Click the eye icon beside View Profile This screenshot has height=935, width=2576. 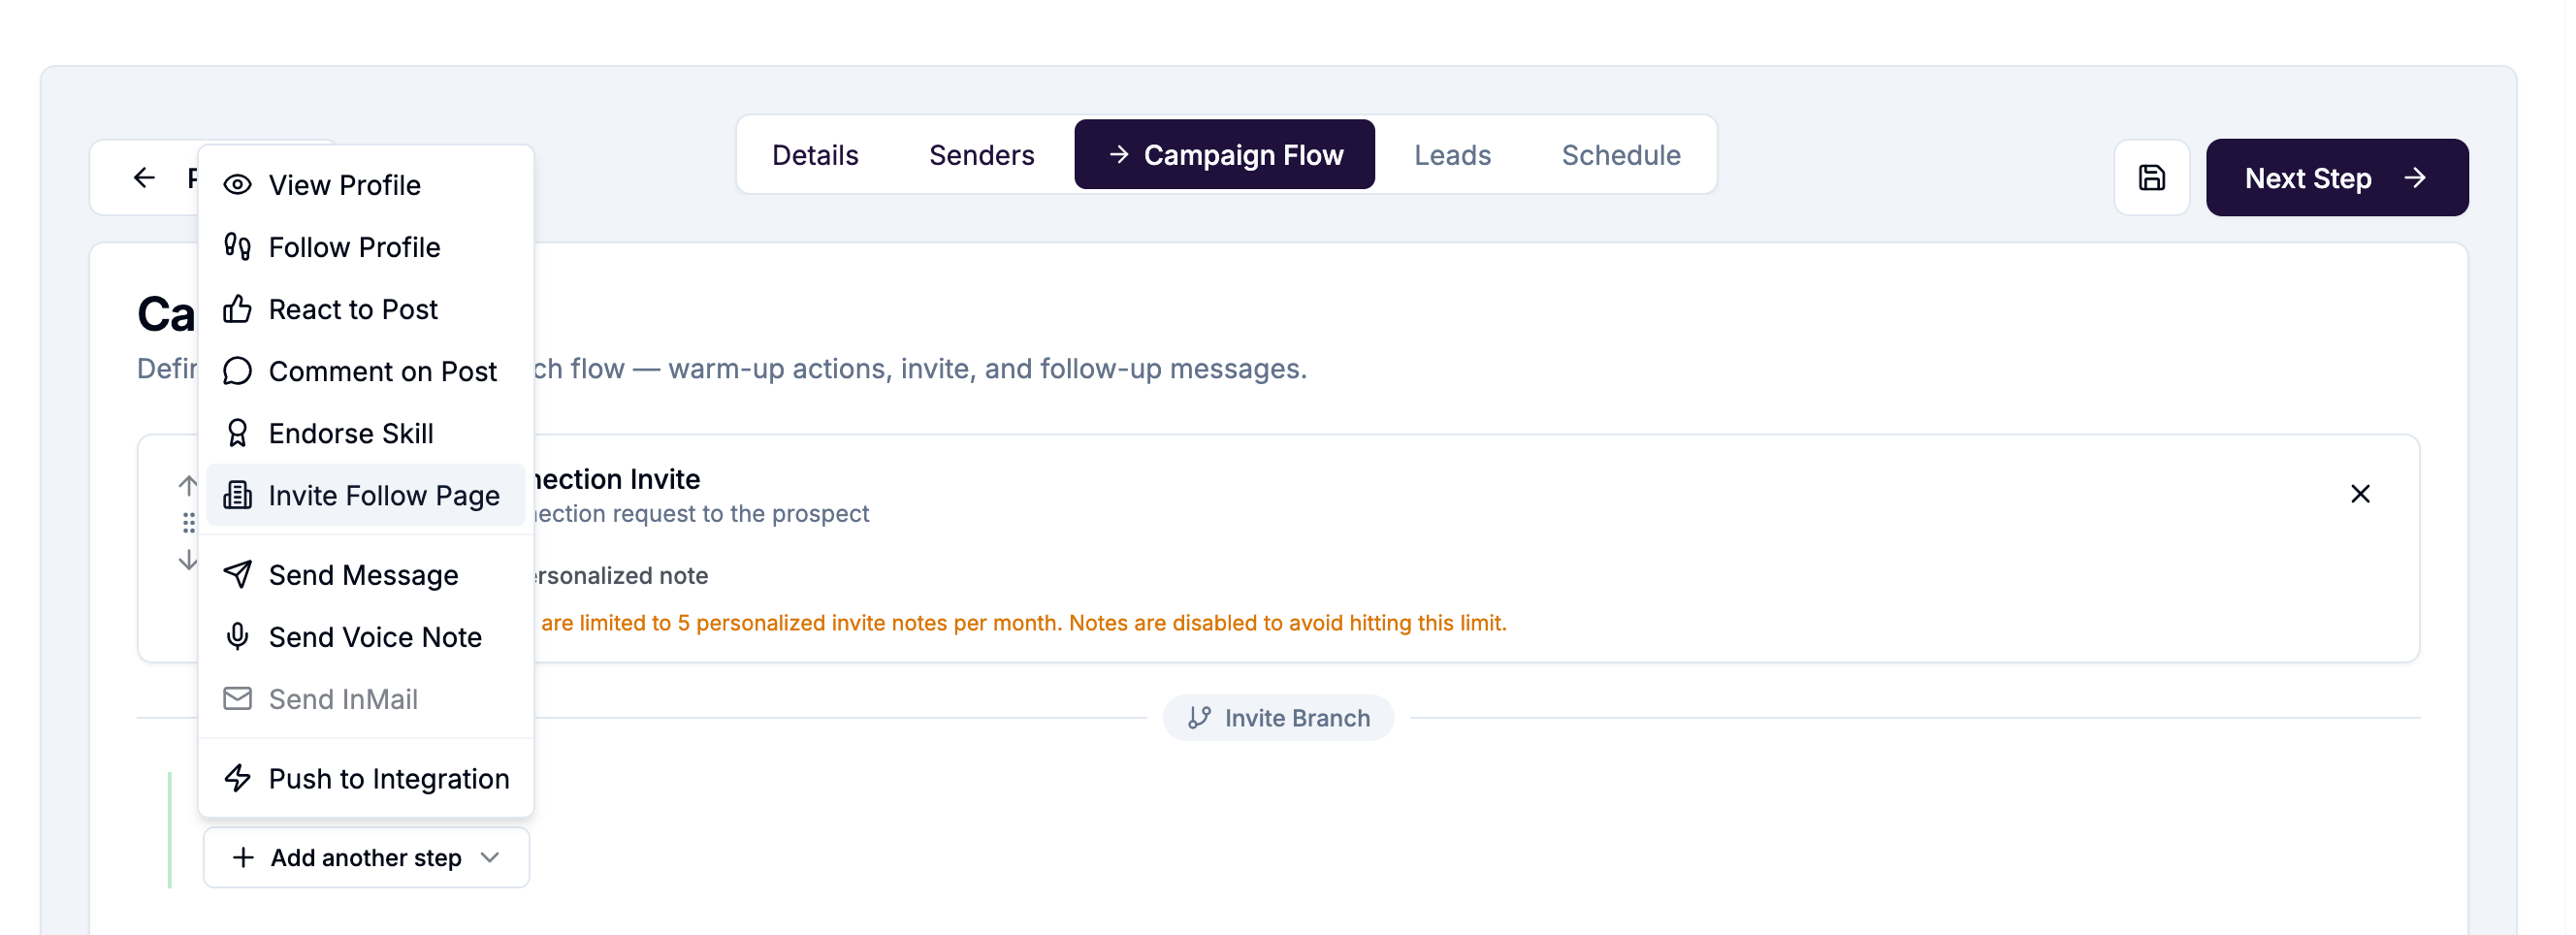pos(237,184)
